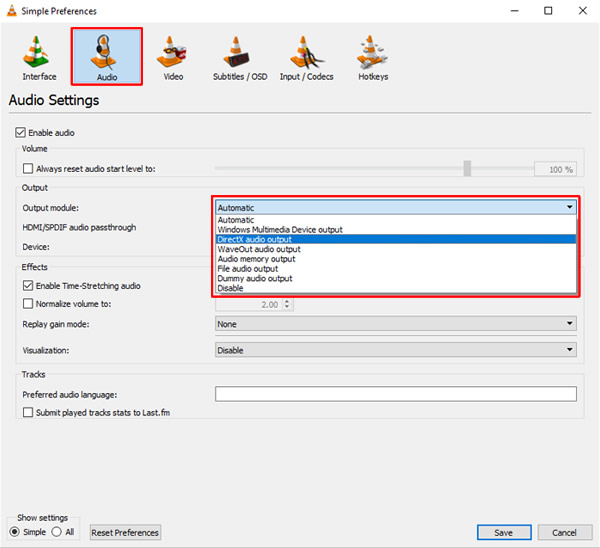Collapse the Output module Automatic combo box

tap(396, 207)
